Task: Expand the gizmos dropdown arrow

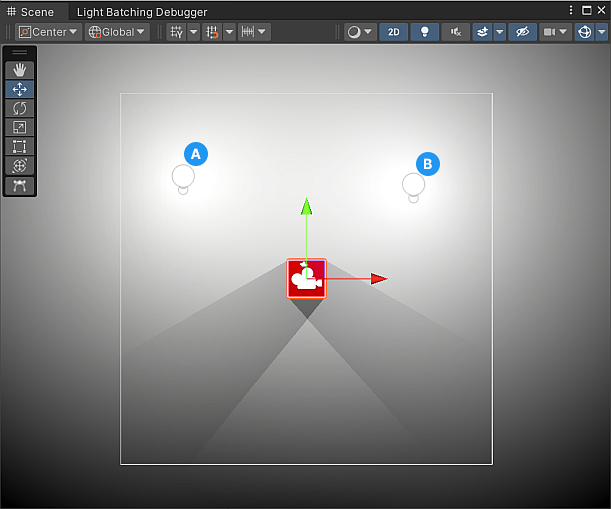Action: click(x=601, y=32)
